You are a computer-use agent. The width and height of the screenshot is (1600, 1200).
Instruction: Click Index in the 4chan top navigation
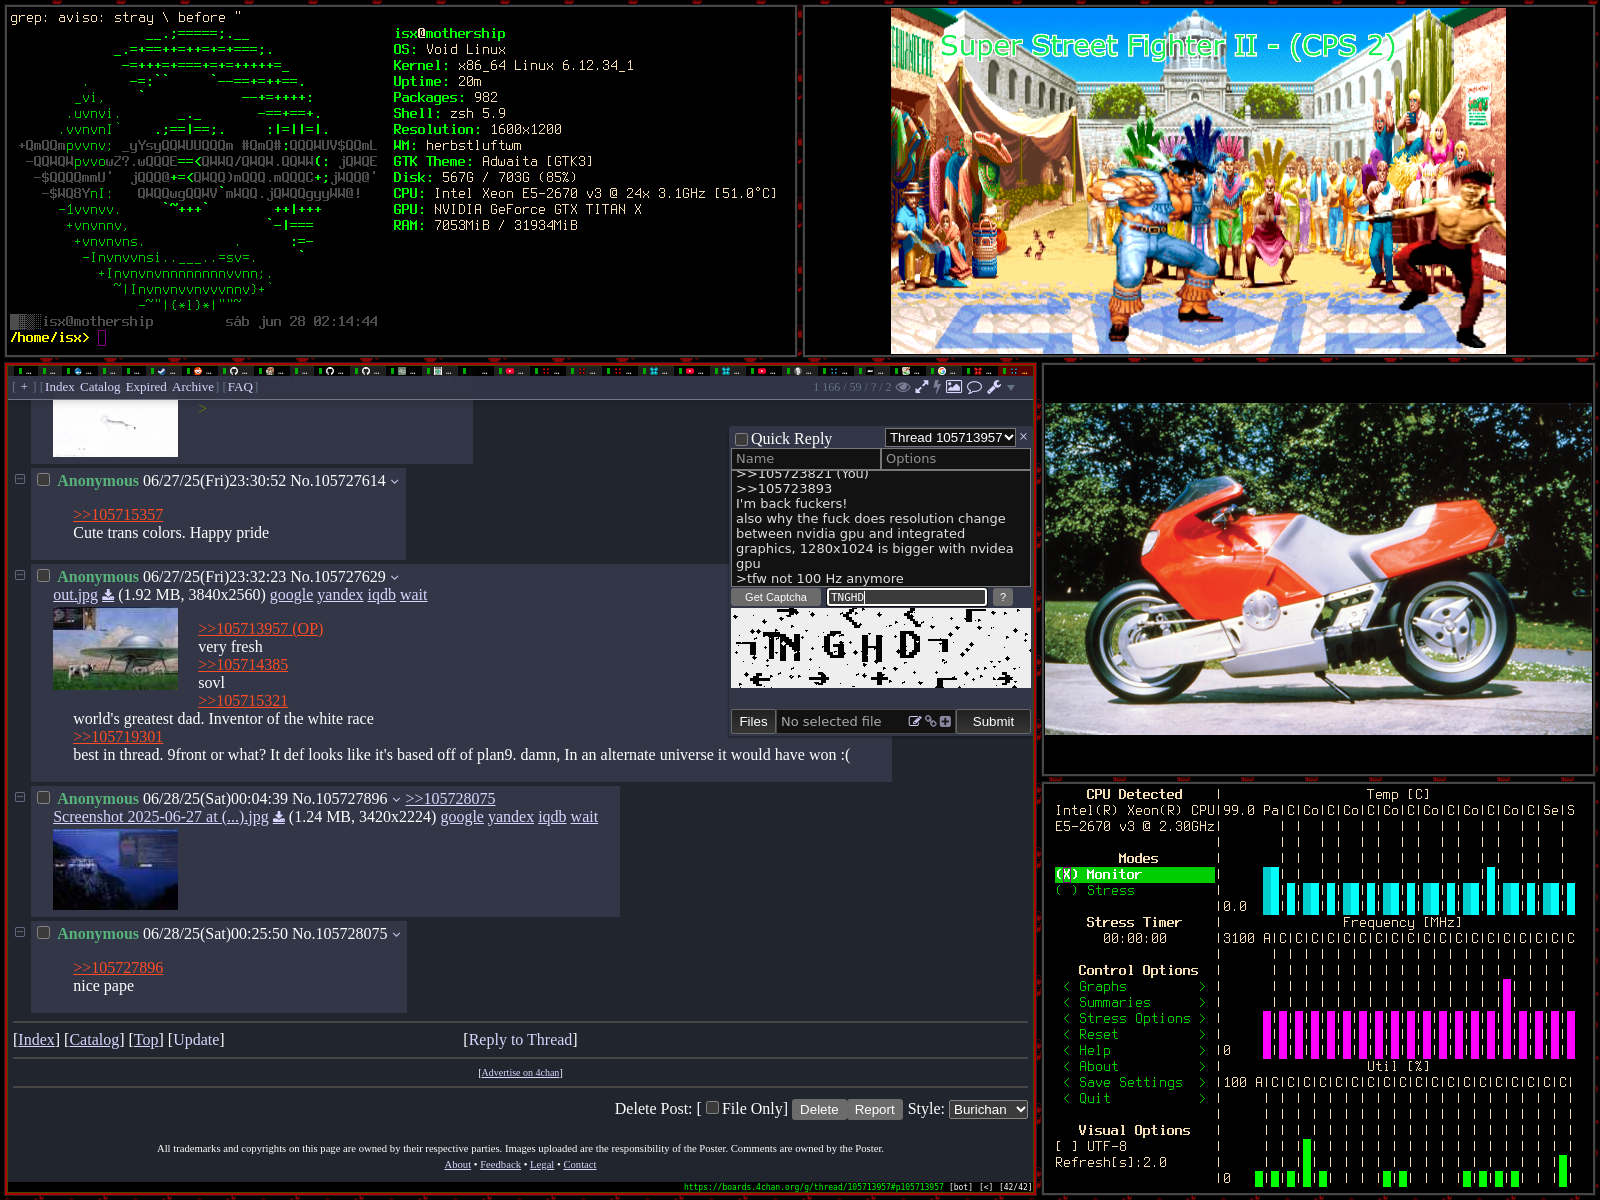(x=59, y=387)
